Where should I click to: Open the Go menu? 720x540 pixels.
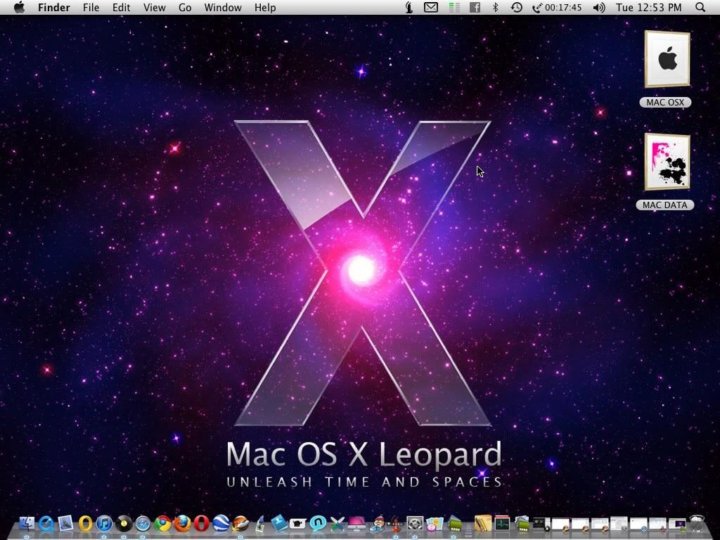click(x=185, y=7)
